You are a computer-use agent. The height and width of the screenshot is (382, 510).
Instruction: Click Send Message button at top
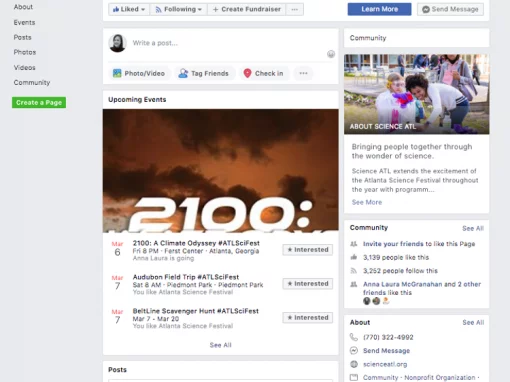tap(450, 9)
